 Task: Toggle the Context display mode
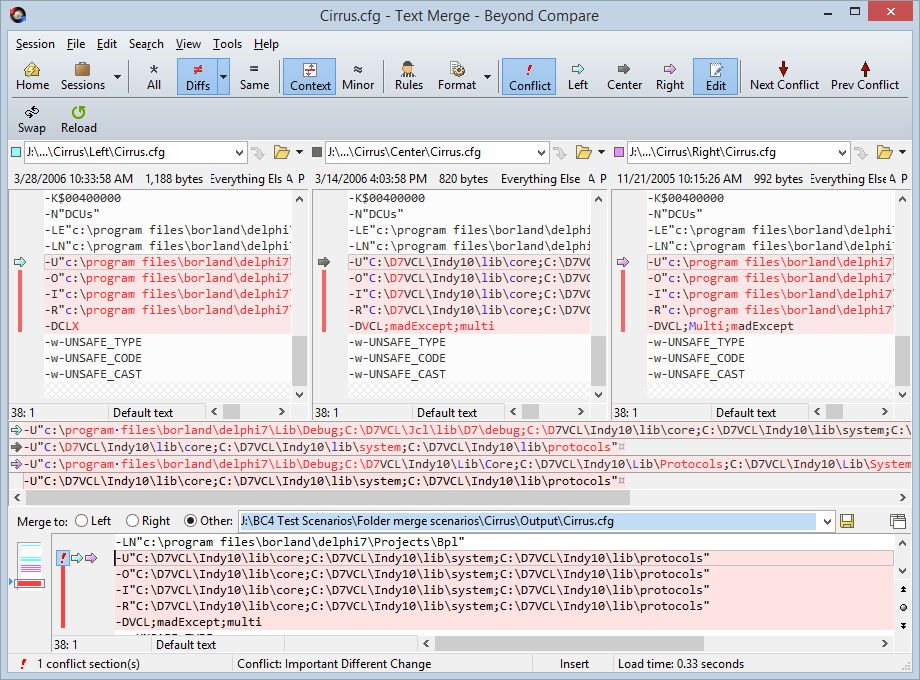coord(310,76)
